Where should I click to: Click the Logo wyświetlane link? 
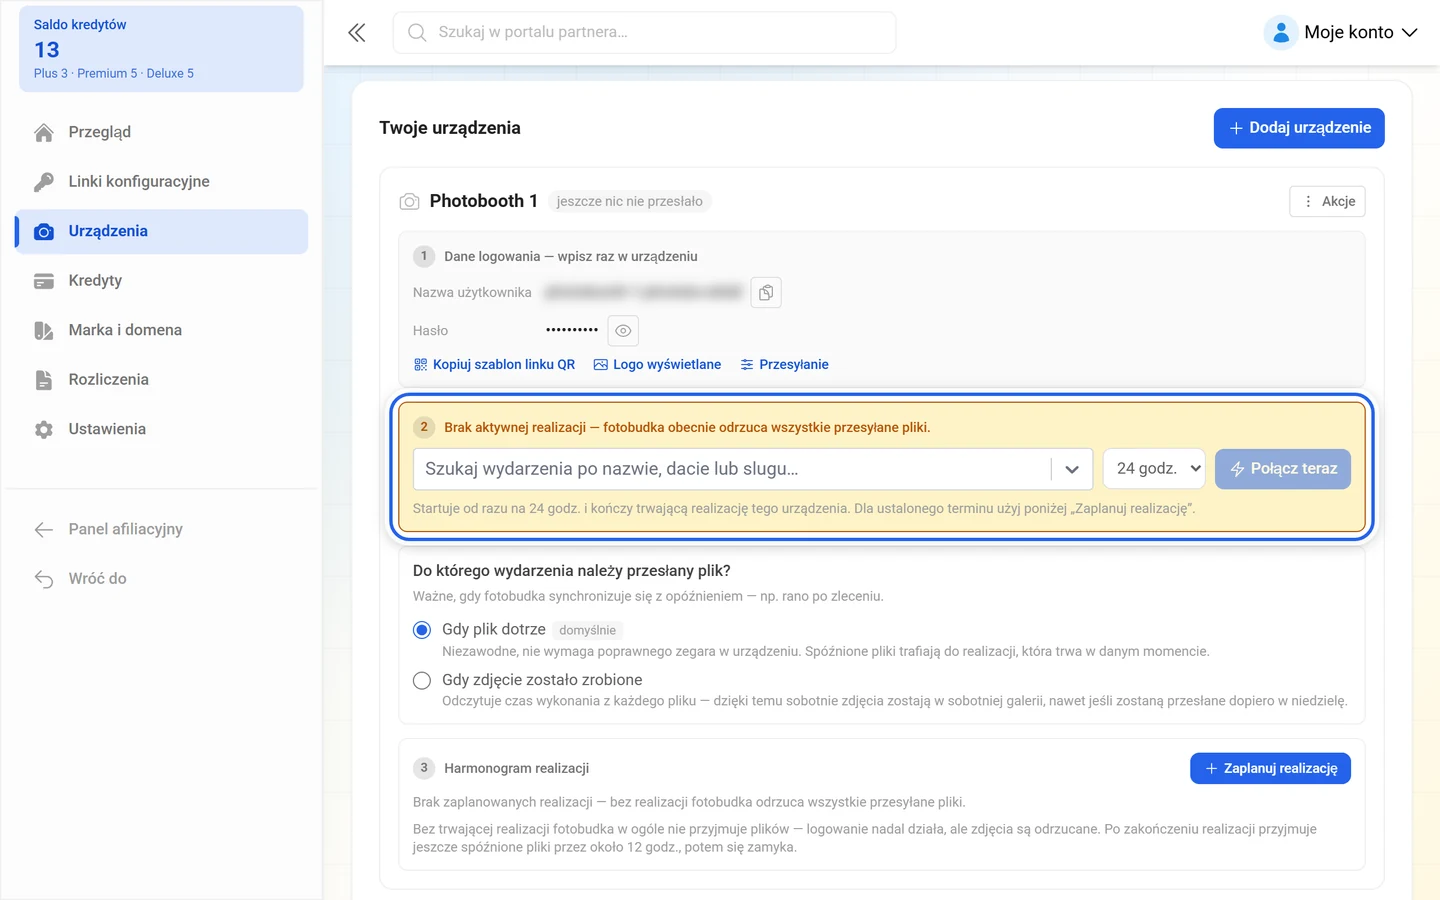pyautogui.click(x=657, y=365)
